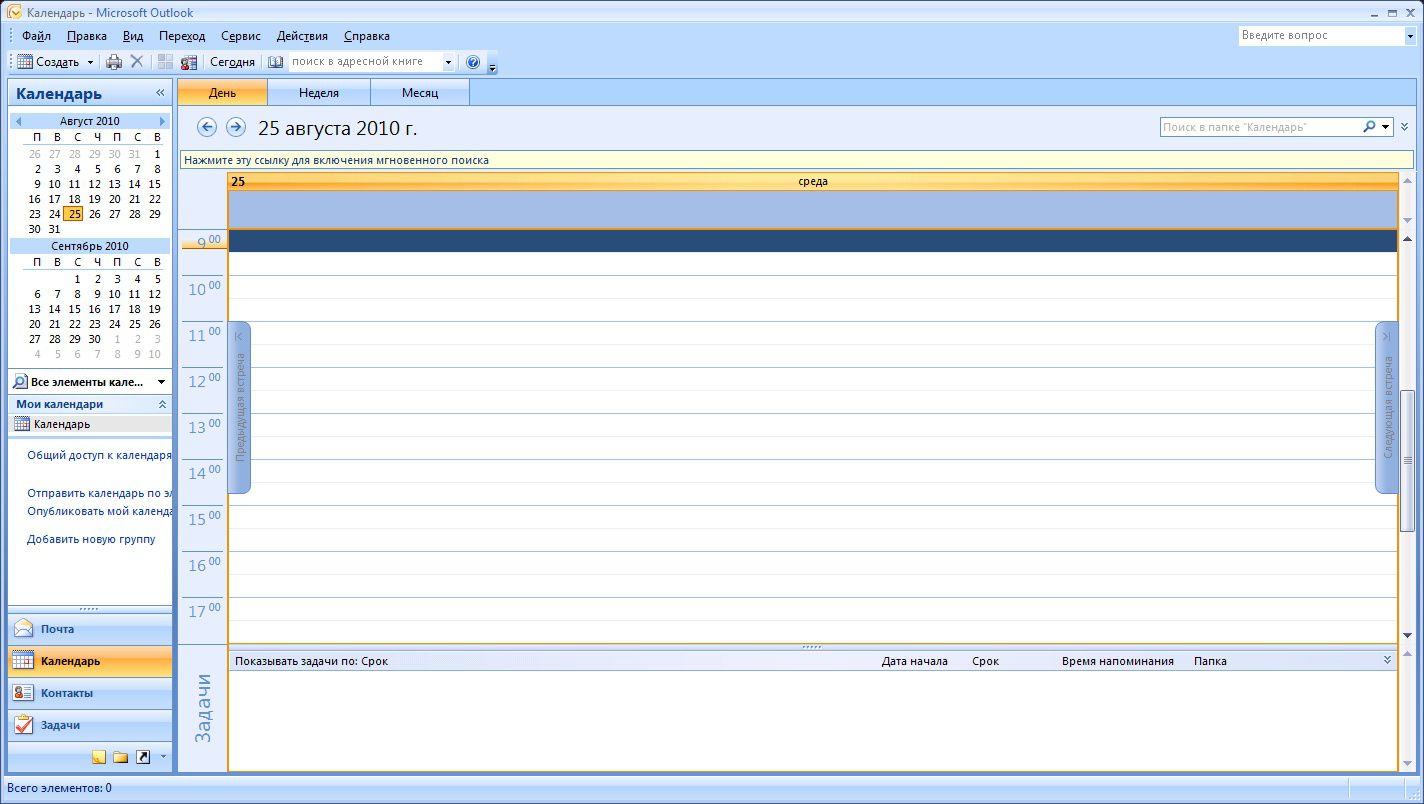Click the Календарь button in navigation pane
Image resolution: width=1424 pixels, height=804 pixels.
(x=90, y=661)
